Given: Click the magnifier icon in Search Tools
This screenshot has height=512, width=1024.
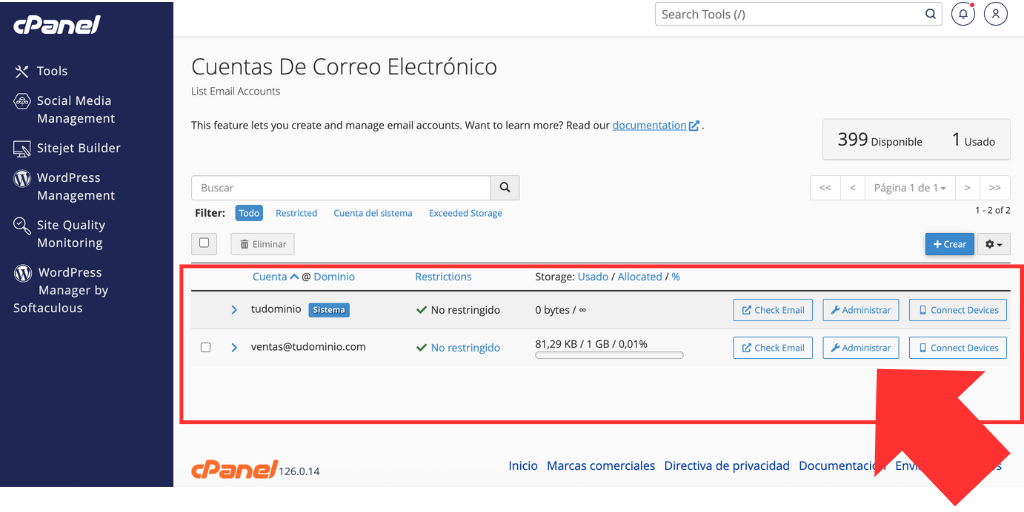Looking at the screenshot, I should (x=930, y=14).
